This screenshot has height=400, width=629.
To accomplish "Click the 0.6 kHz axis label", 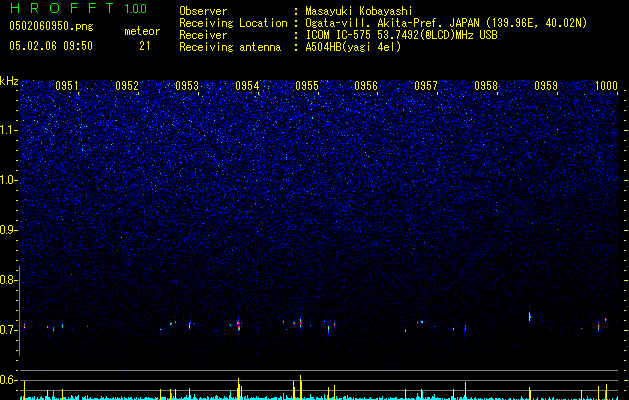I will click(9, 380).
